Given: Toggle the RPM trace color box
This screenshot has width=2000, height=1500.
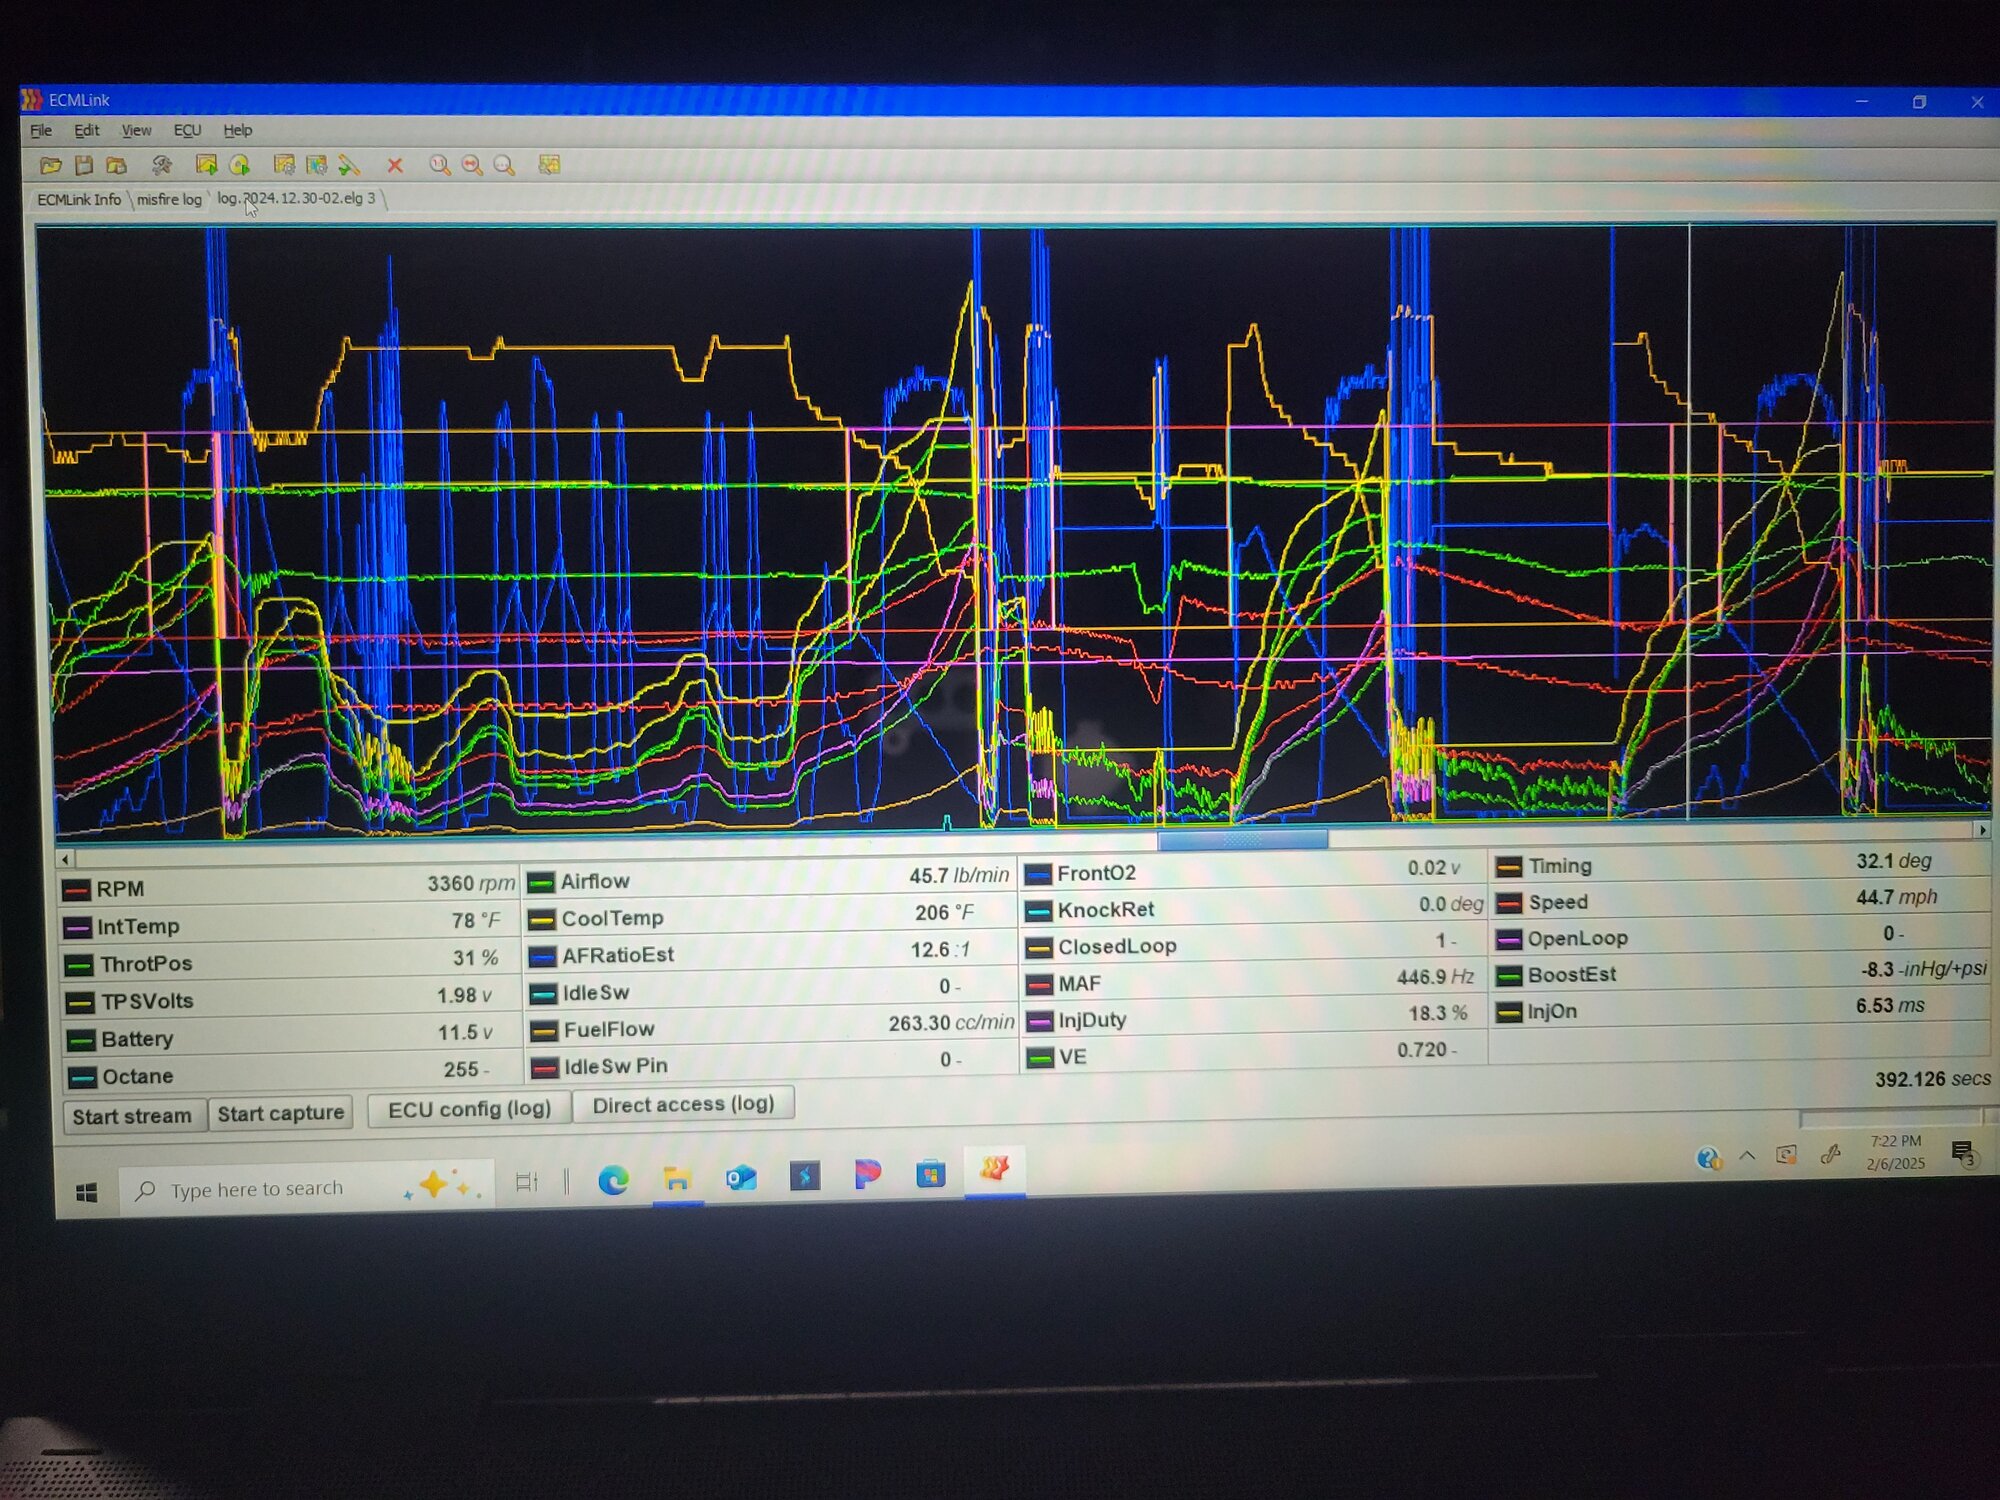Looking at the screenshot, I should 76,890.
